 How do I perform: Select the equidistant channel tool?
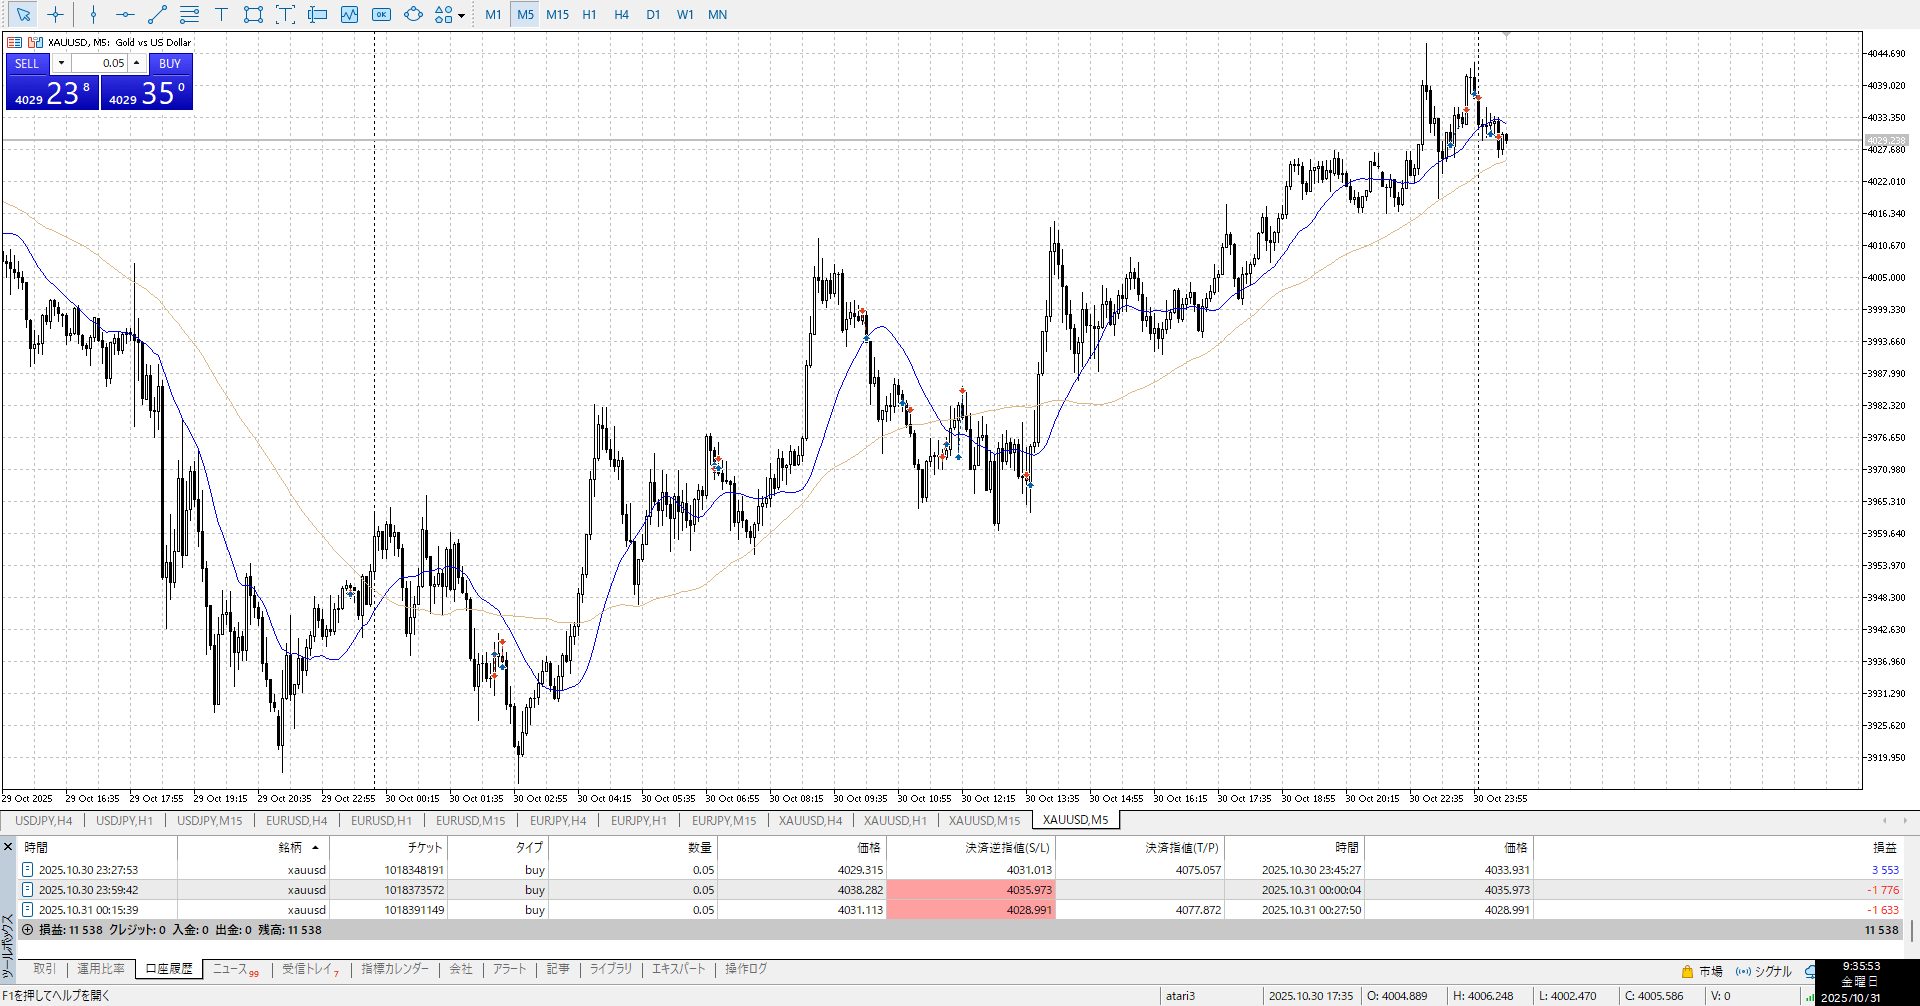pyautogui.click(x=189, y=14)
